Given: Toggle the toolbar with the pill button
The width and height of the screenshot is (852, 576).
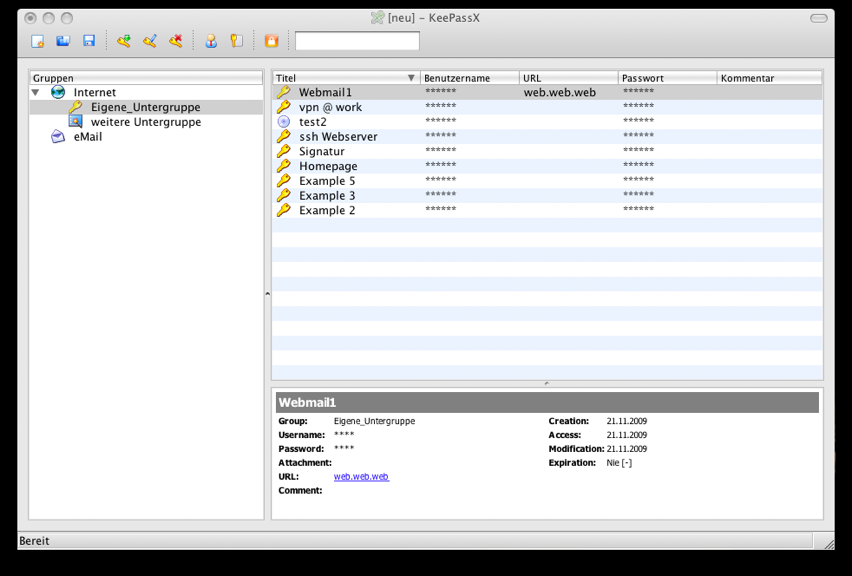Looking at the screenshot, I should [818, 18].
